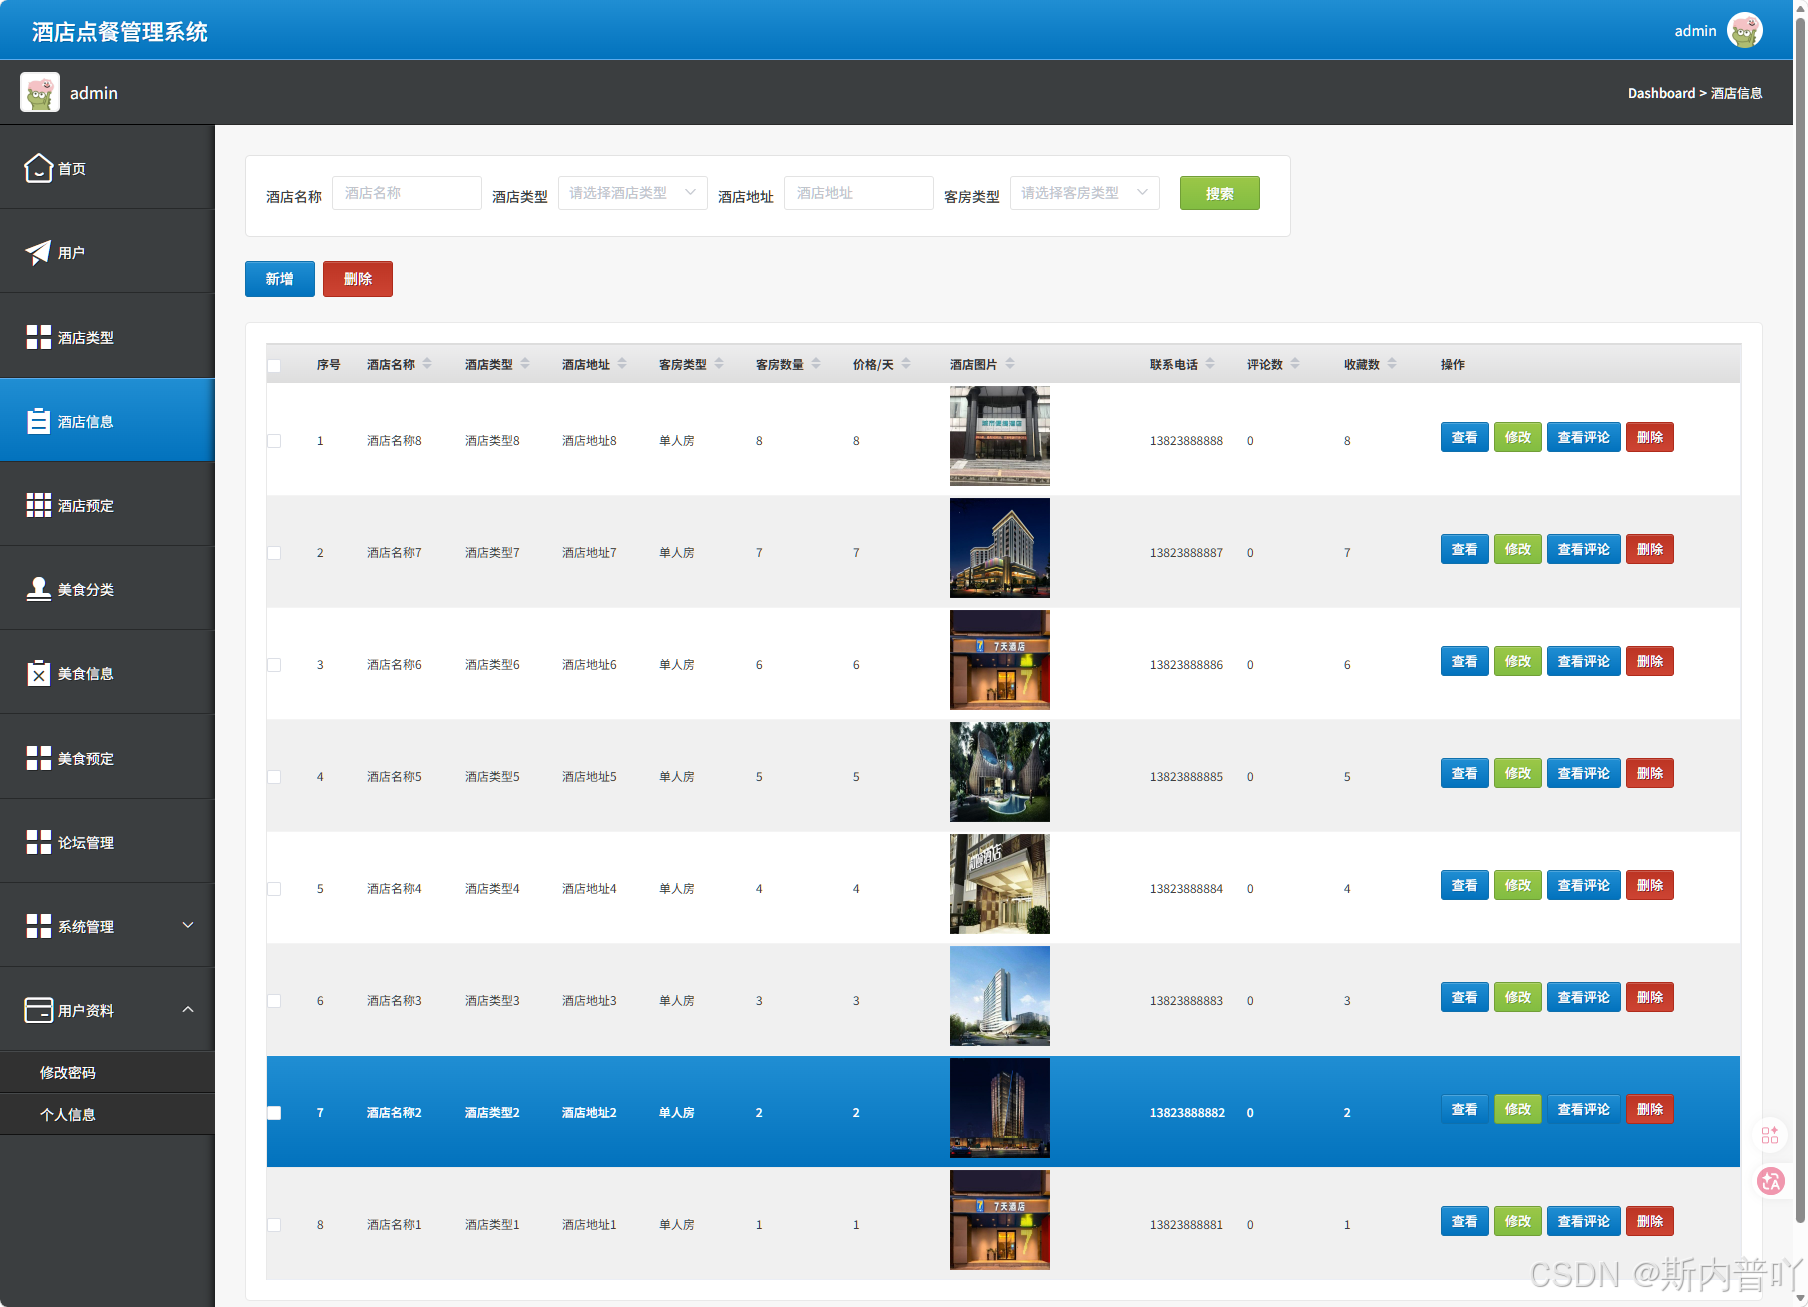Check the row checkbox for 酒店名称6

[274, 665]
